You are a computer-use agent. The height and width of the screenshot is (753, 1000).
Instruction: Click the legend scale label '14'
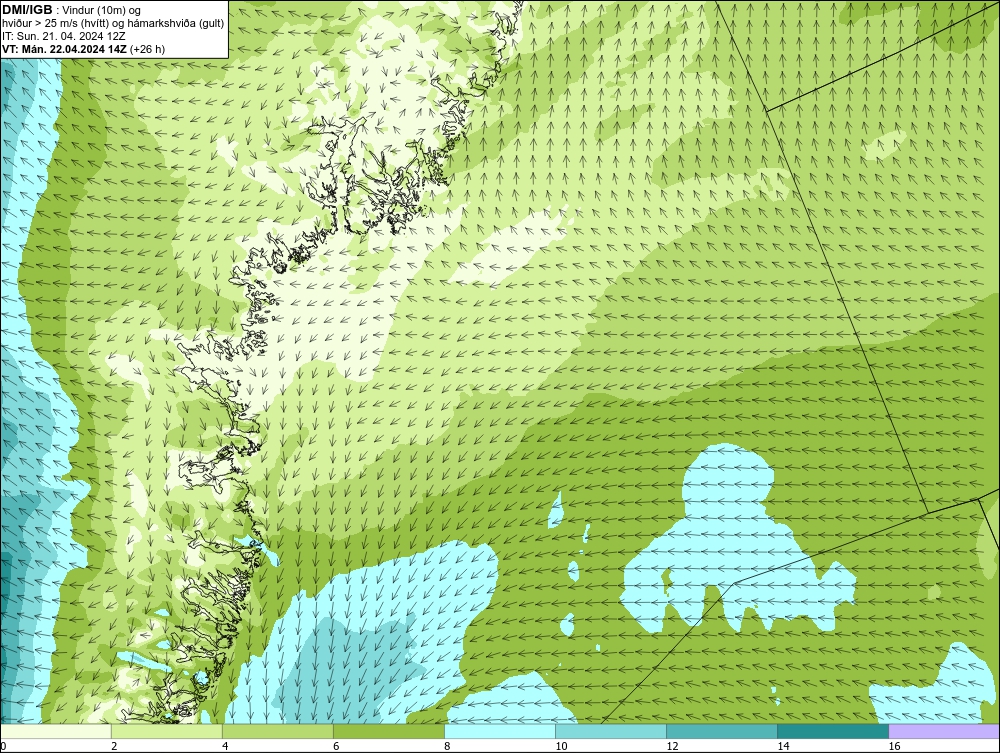(x=783, y=746)
